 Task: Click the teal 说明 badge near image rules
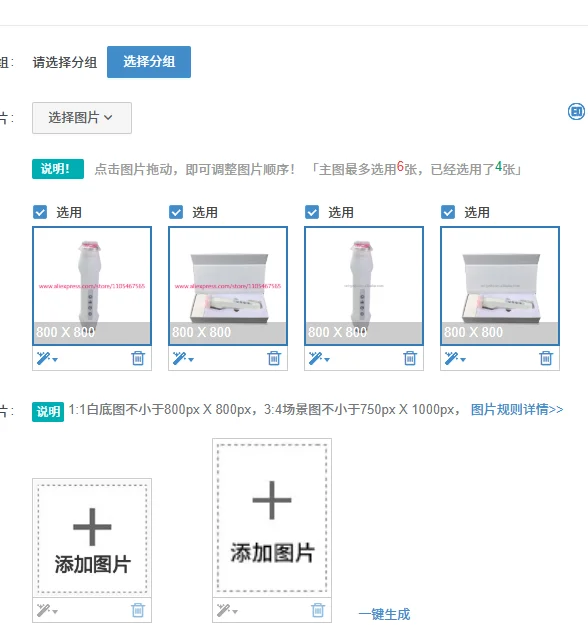coord(48,411)
